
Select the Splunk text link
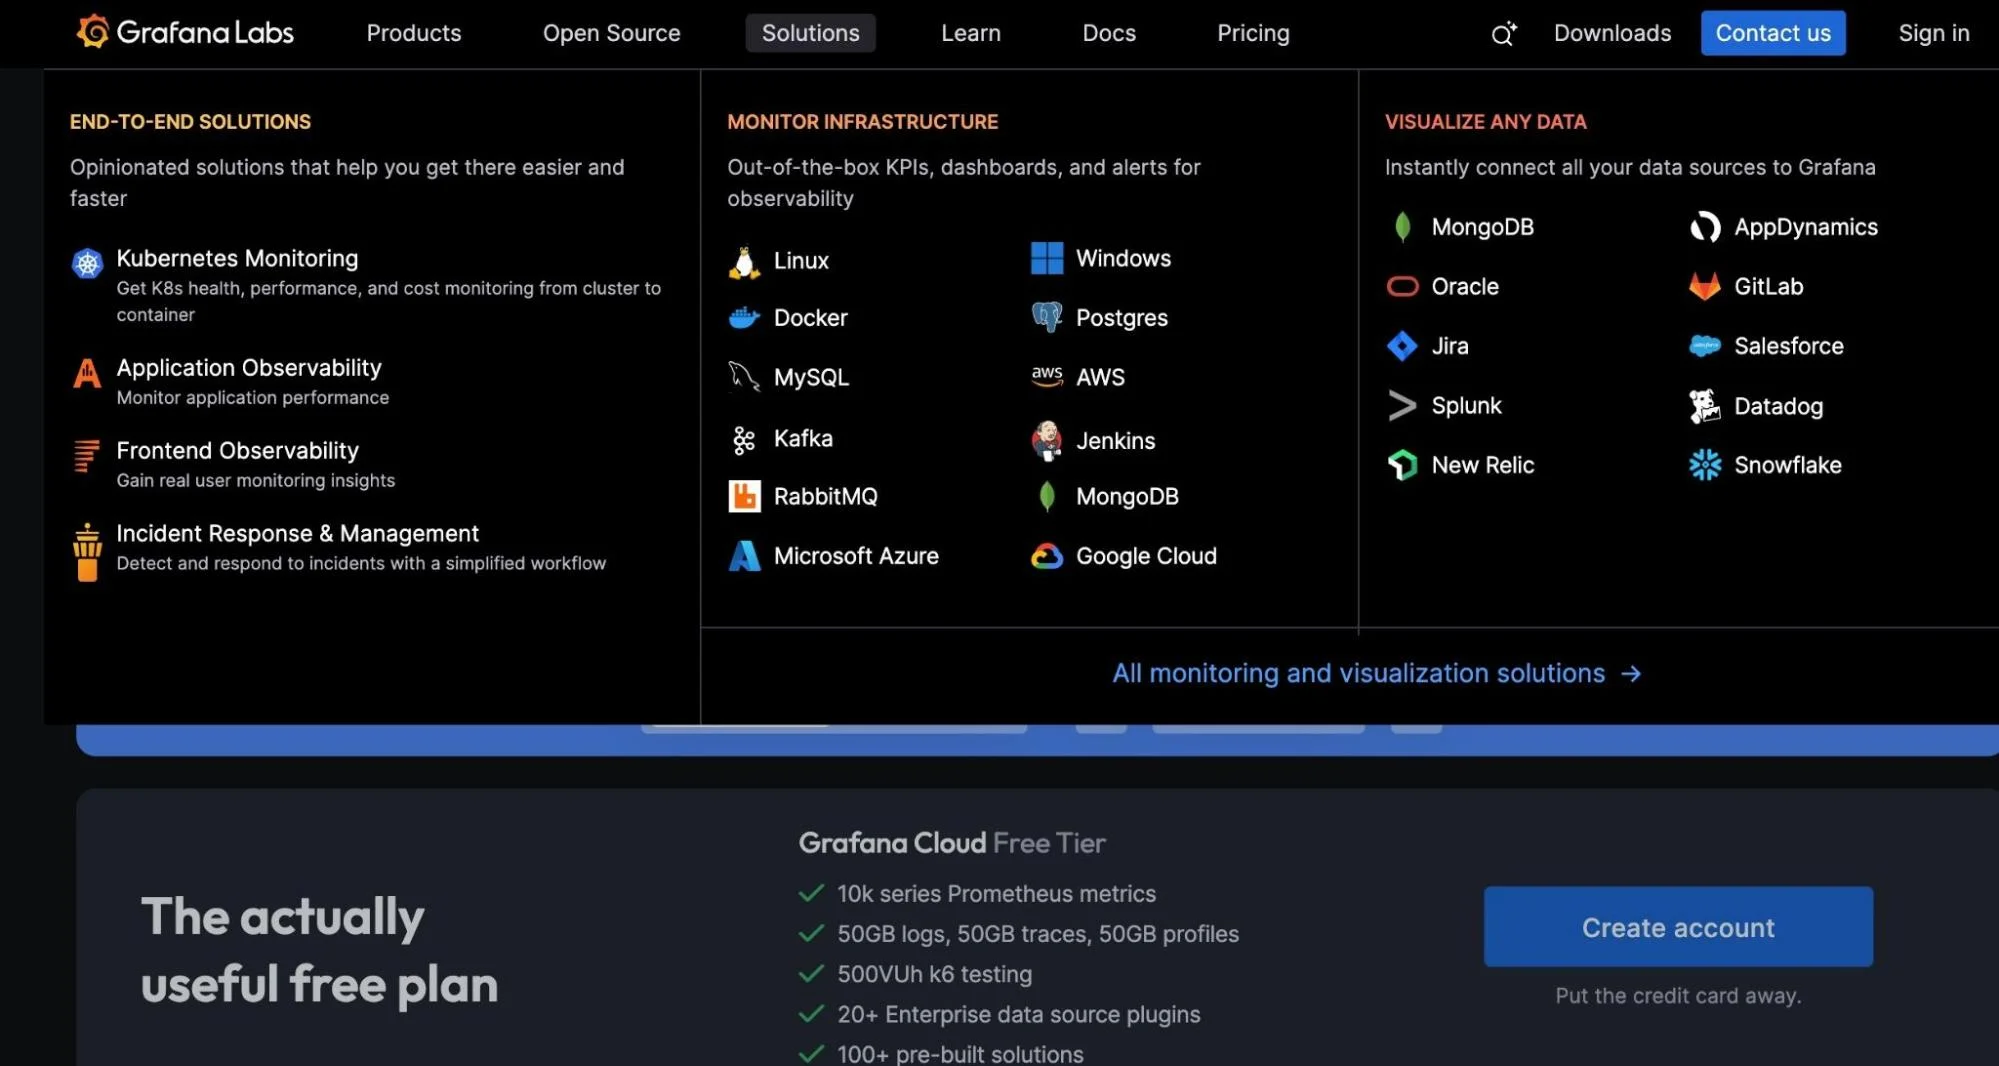1466,405
